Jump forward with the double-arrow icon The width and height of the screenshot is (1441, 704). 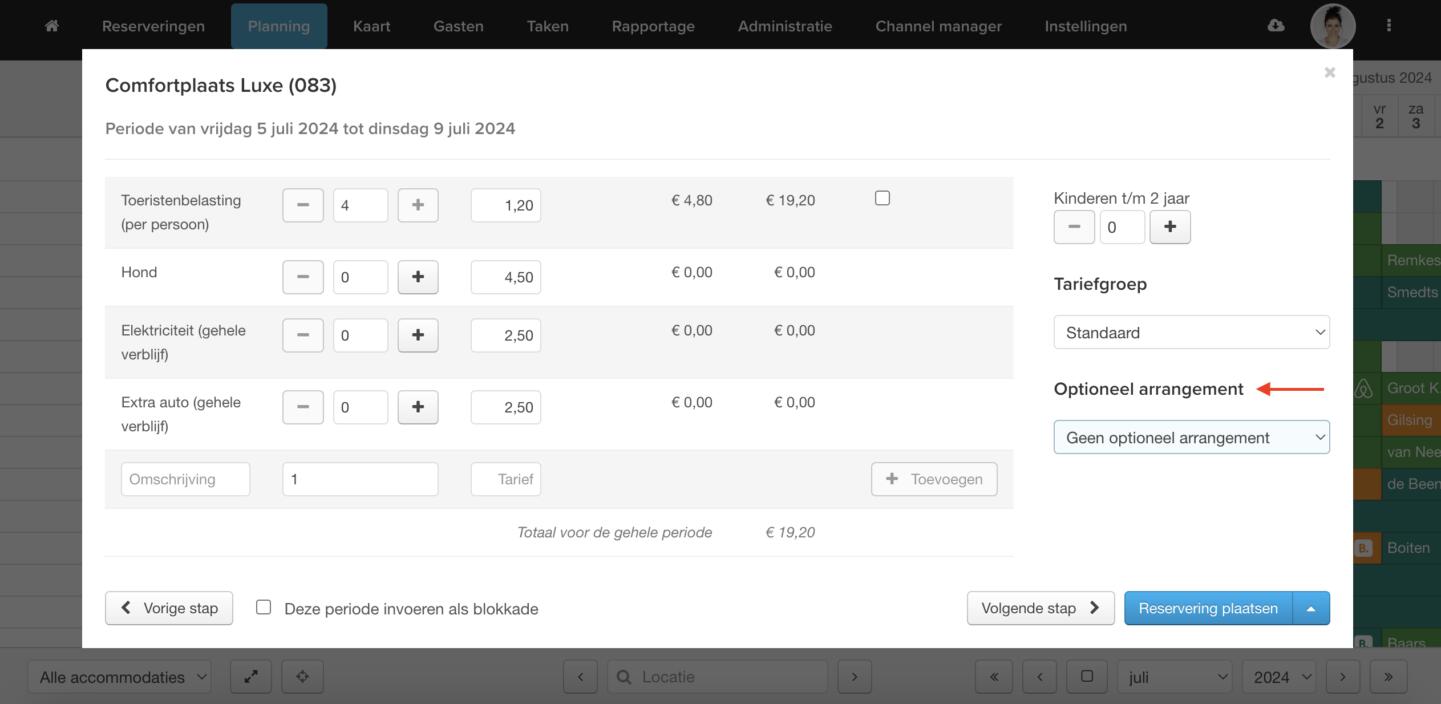click(x=1388, y=677)
